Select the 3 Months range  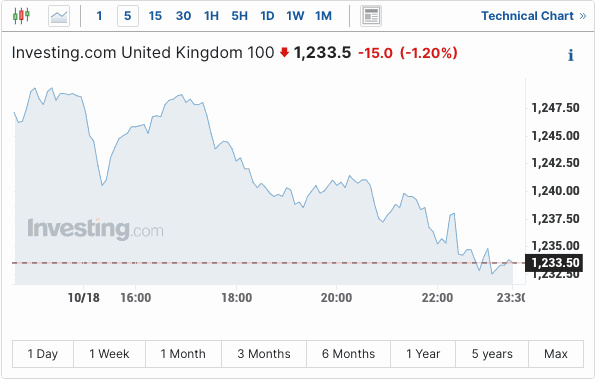tap(264, 354)
